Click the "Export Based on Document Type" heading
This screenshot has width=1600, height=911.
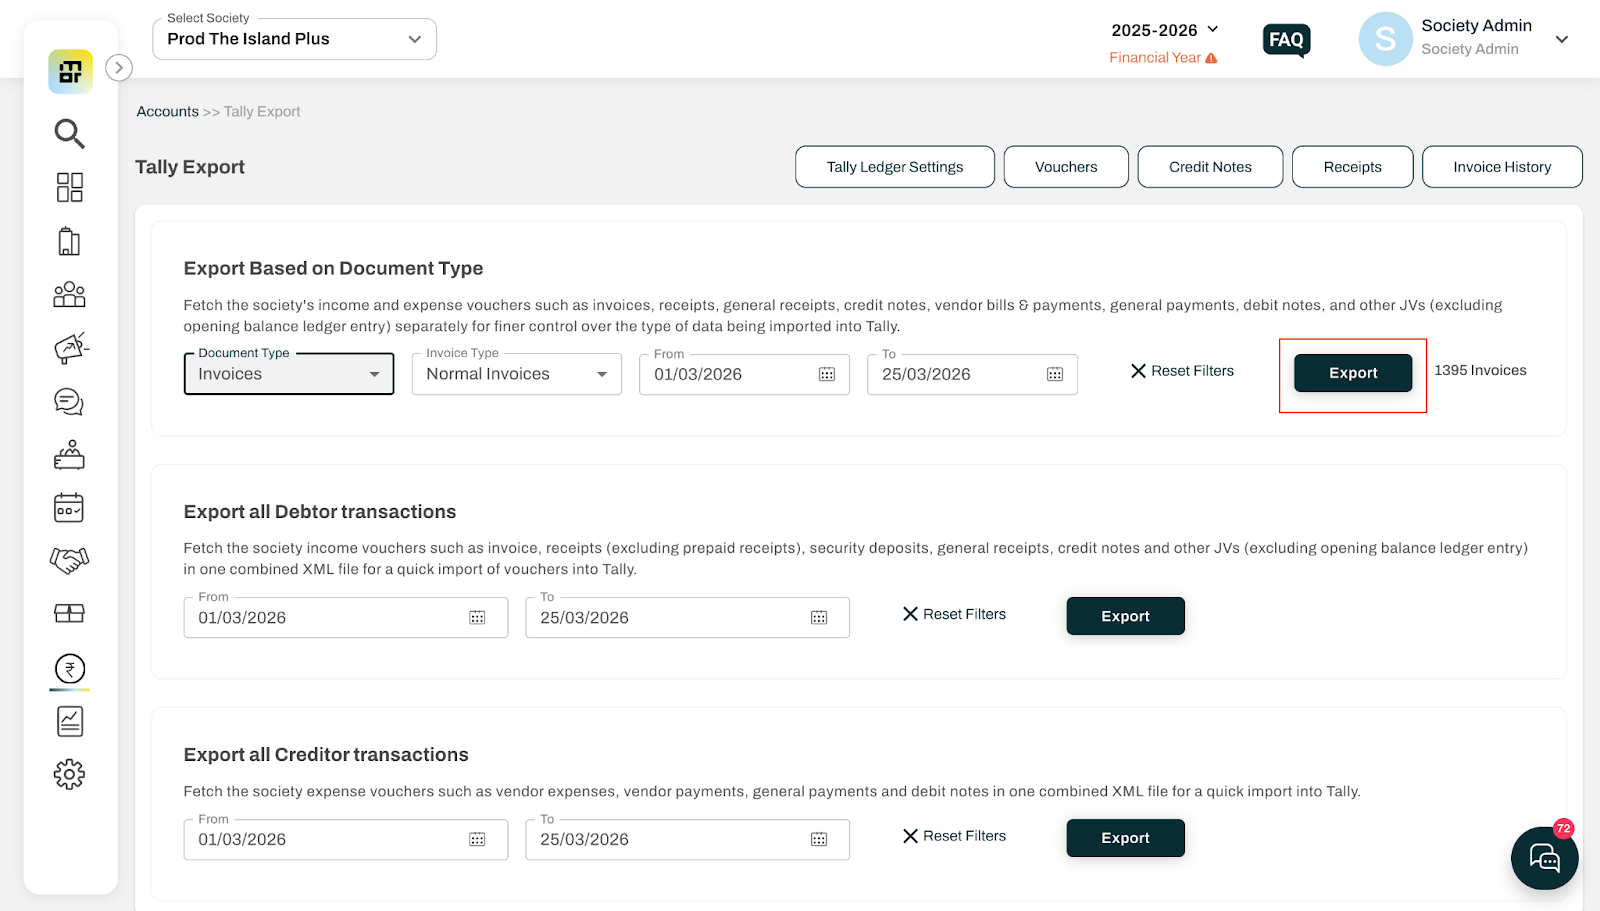click(333, 268)
